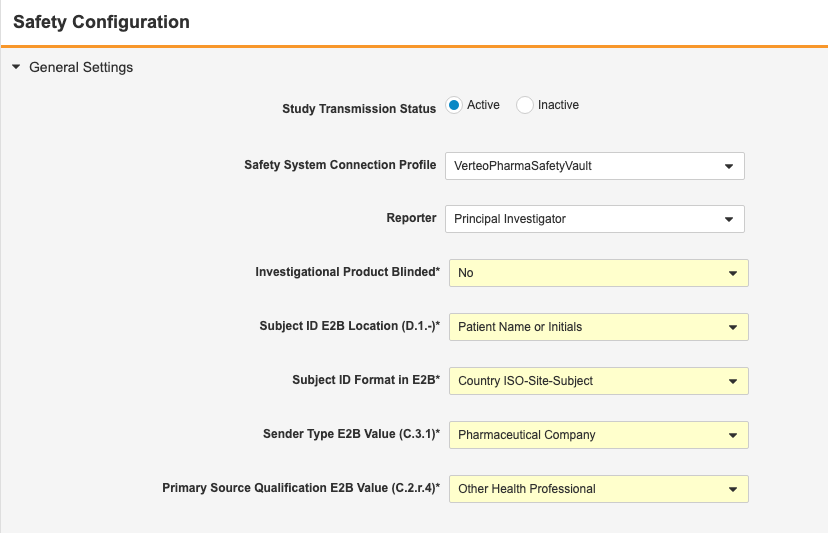The height and width of the screenshot is (533, 828).
Task: Open the Safety System Connection Profile dropdown
Action: point(594,166)
